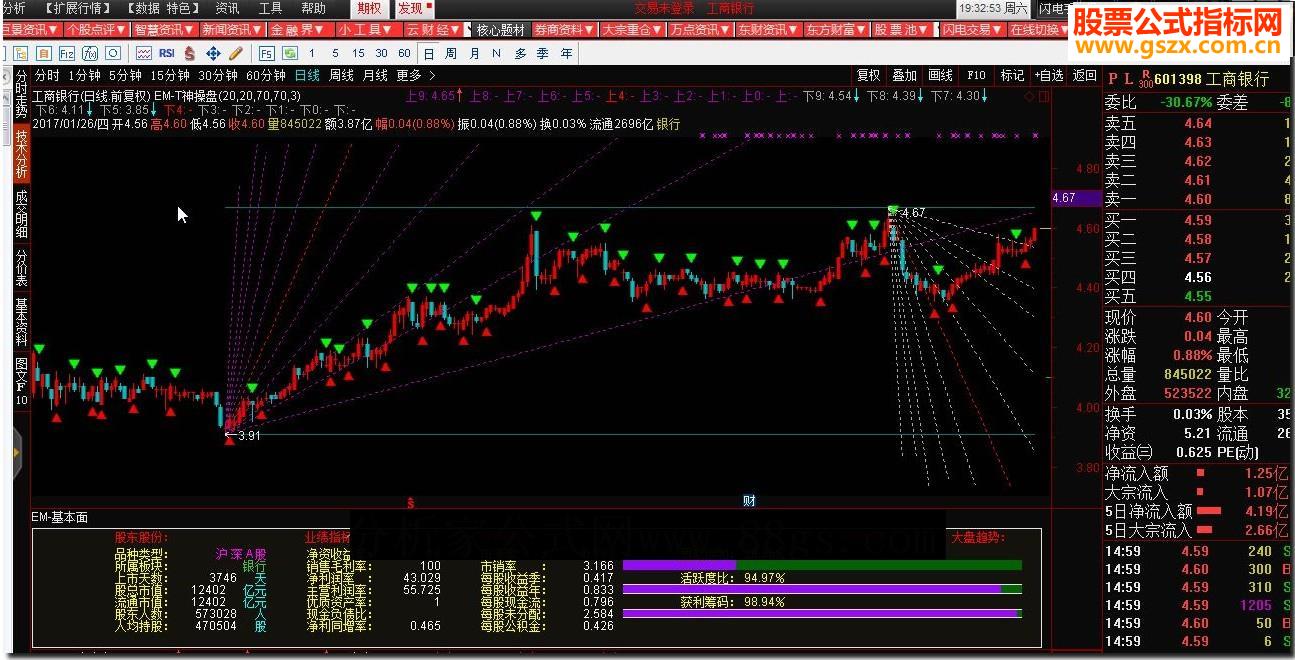
Task: Open the 工具 menu
Action: tap(270, 8)
